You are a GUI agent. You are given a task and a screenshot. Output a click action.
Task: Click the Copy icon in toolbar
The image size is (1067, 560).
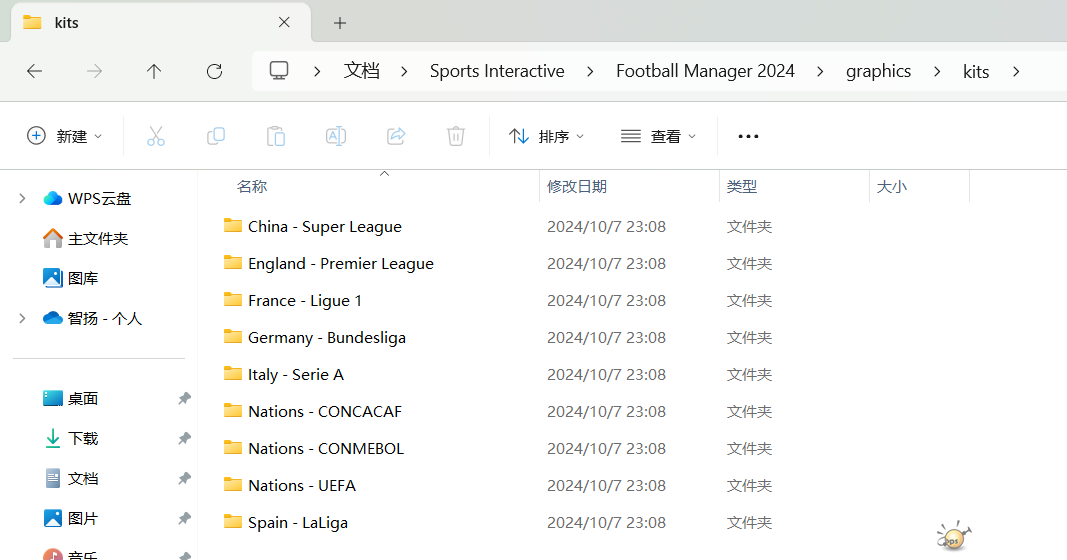tap(216, 136)
